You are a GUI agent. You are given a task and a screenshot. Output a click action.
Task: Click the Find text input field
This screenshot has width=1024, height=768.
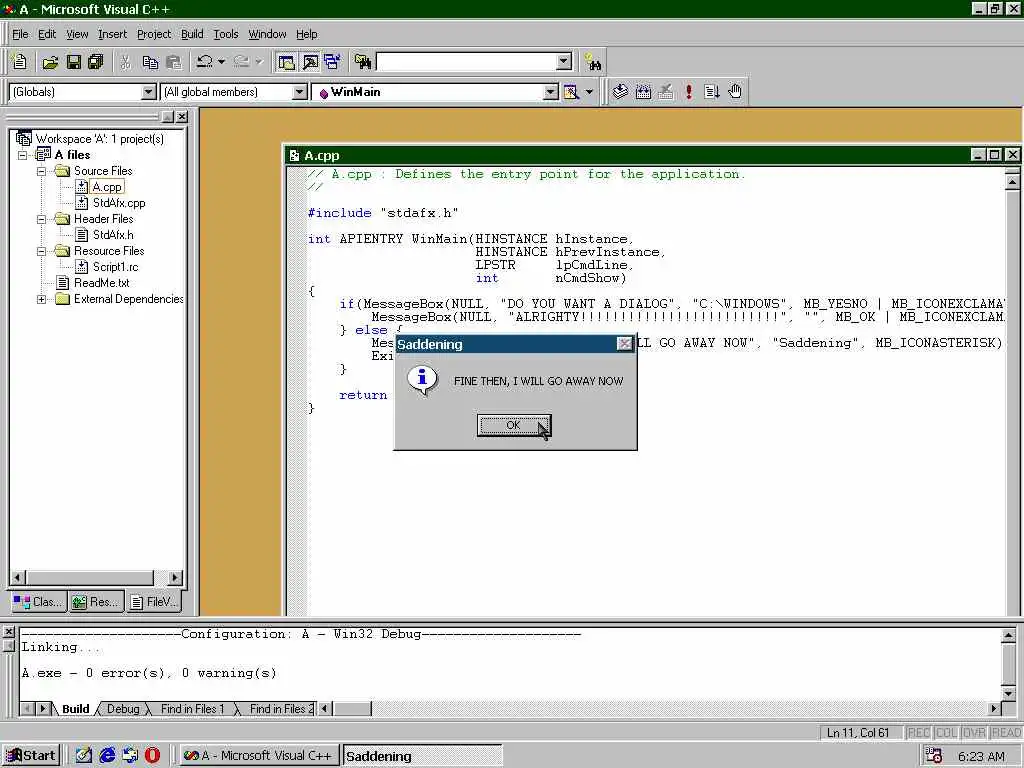(467, 62)
